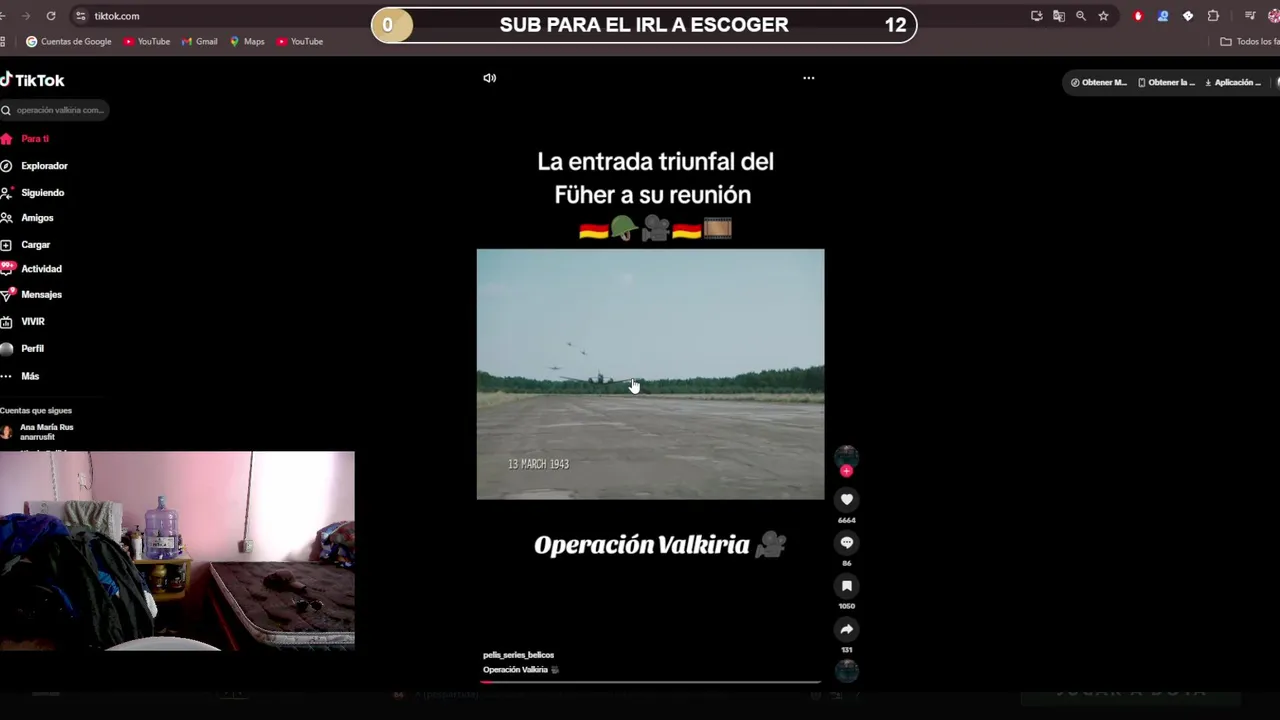Bookmark this page with the star

point(1103,16)
